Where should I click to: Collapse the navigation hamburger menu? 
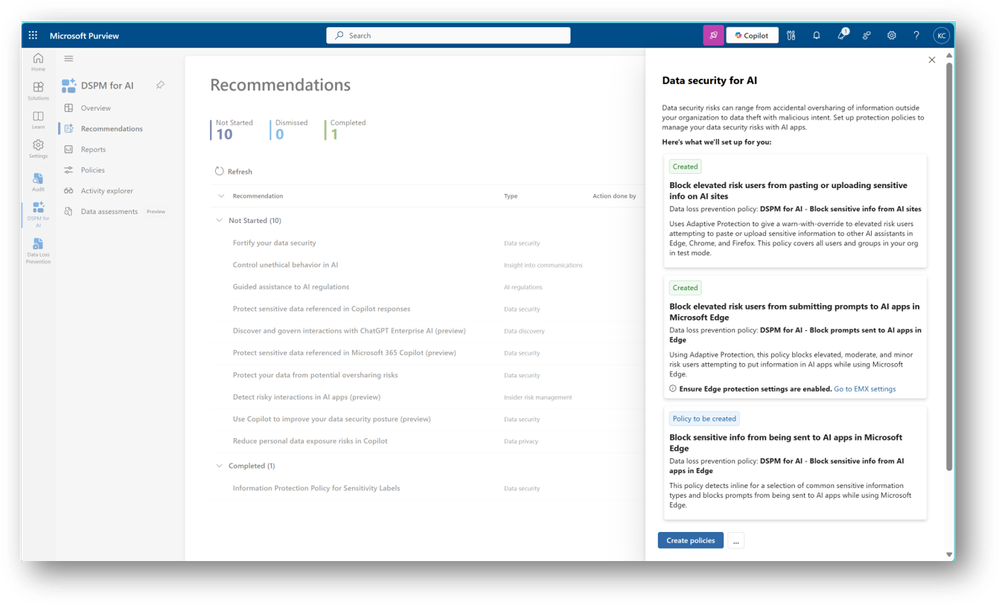(x=69, y=59)
